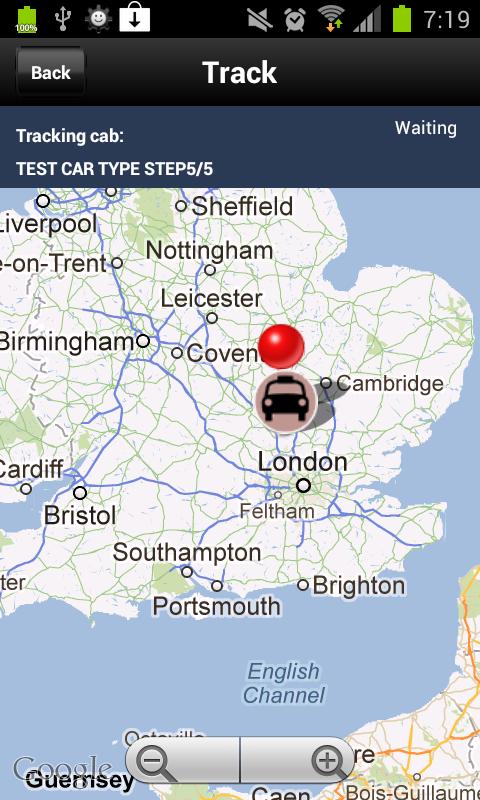Tap the muted sound status icon
Screen dimensions: 480x800
pos(260,19)
